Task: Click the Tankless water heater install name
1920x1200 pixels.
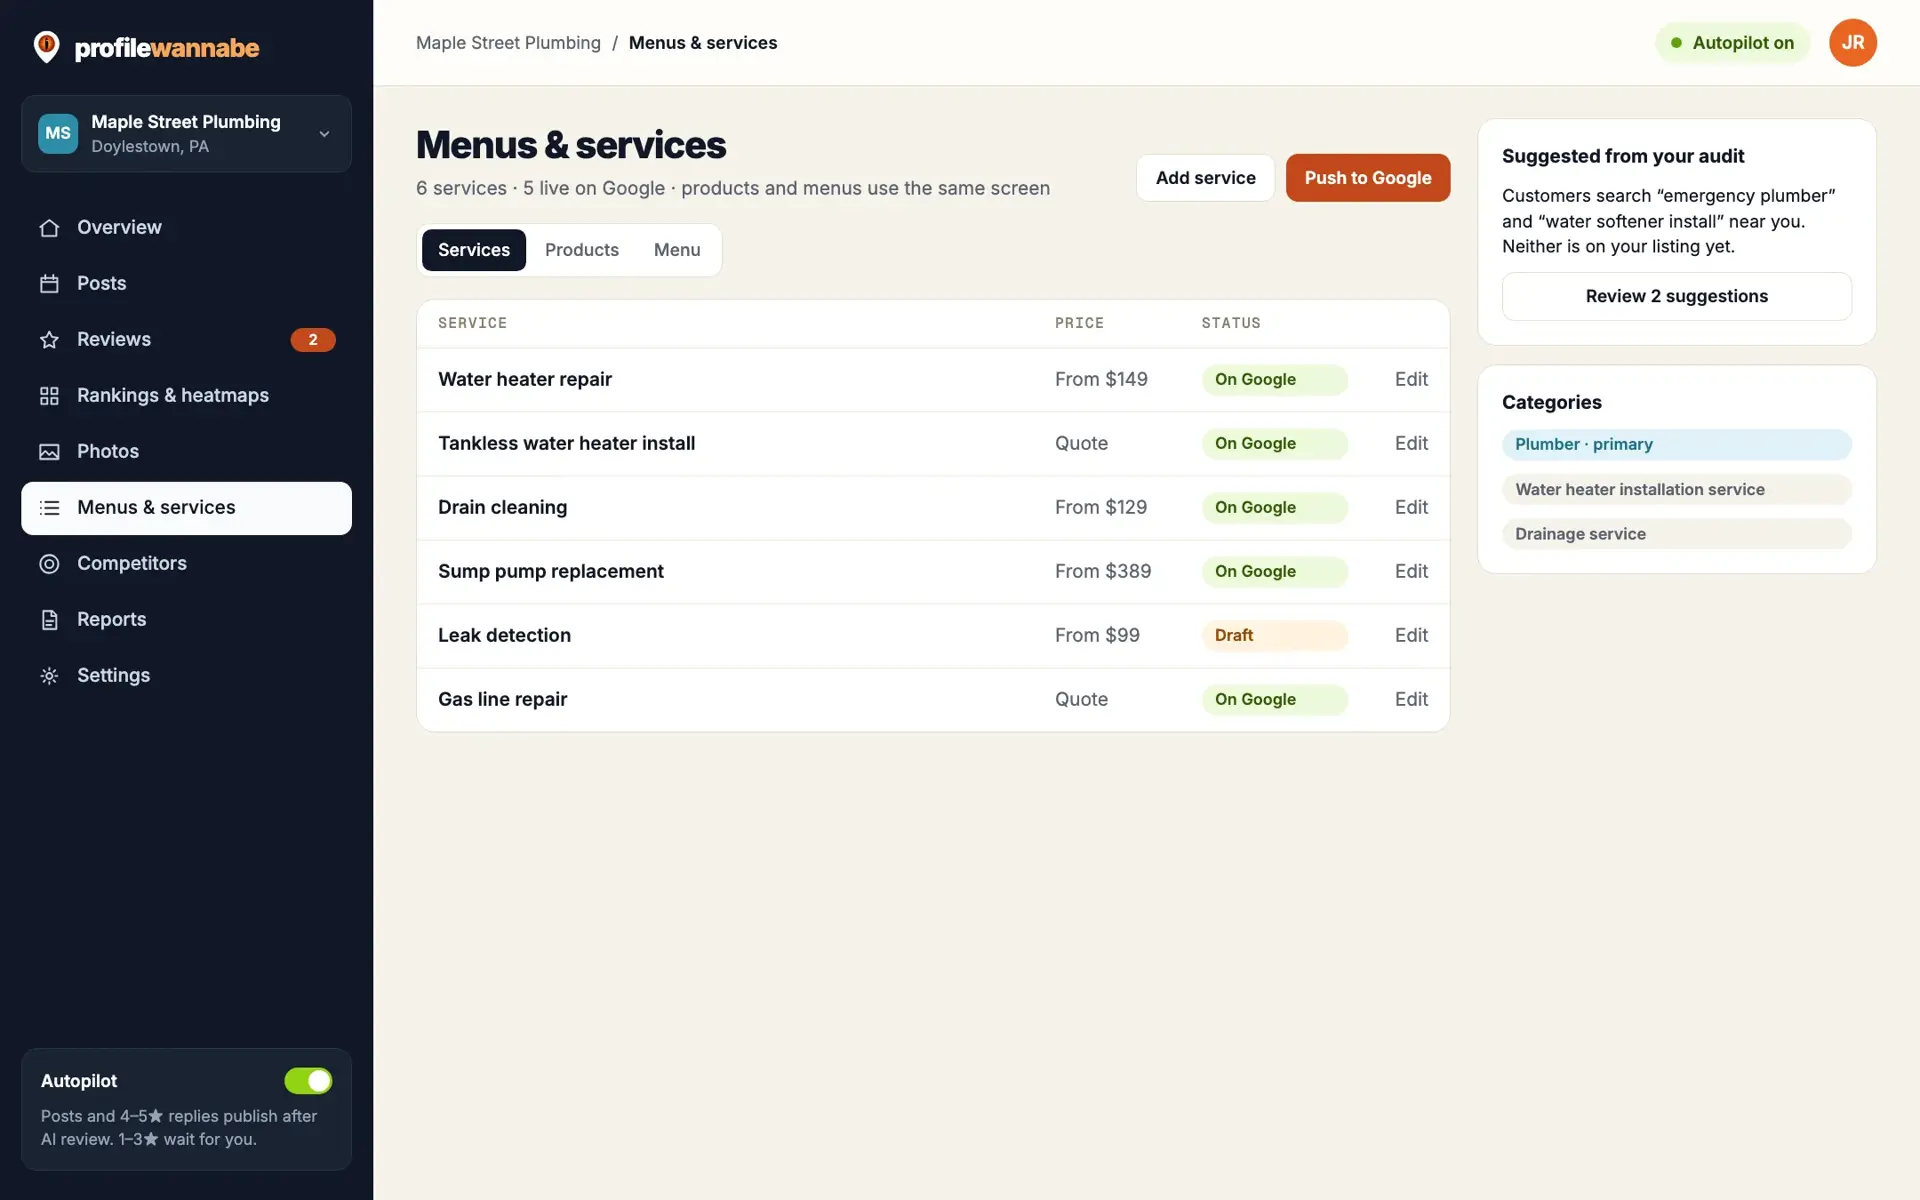Action: (566, 444)
